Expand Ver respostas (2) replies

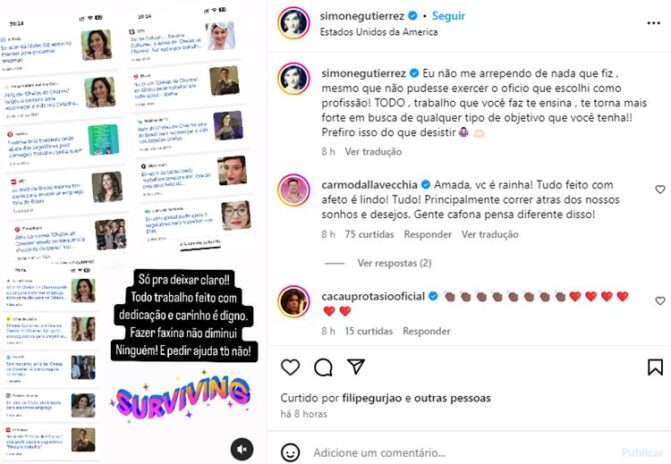pyautogui.click(x=394, y=263)
